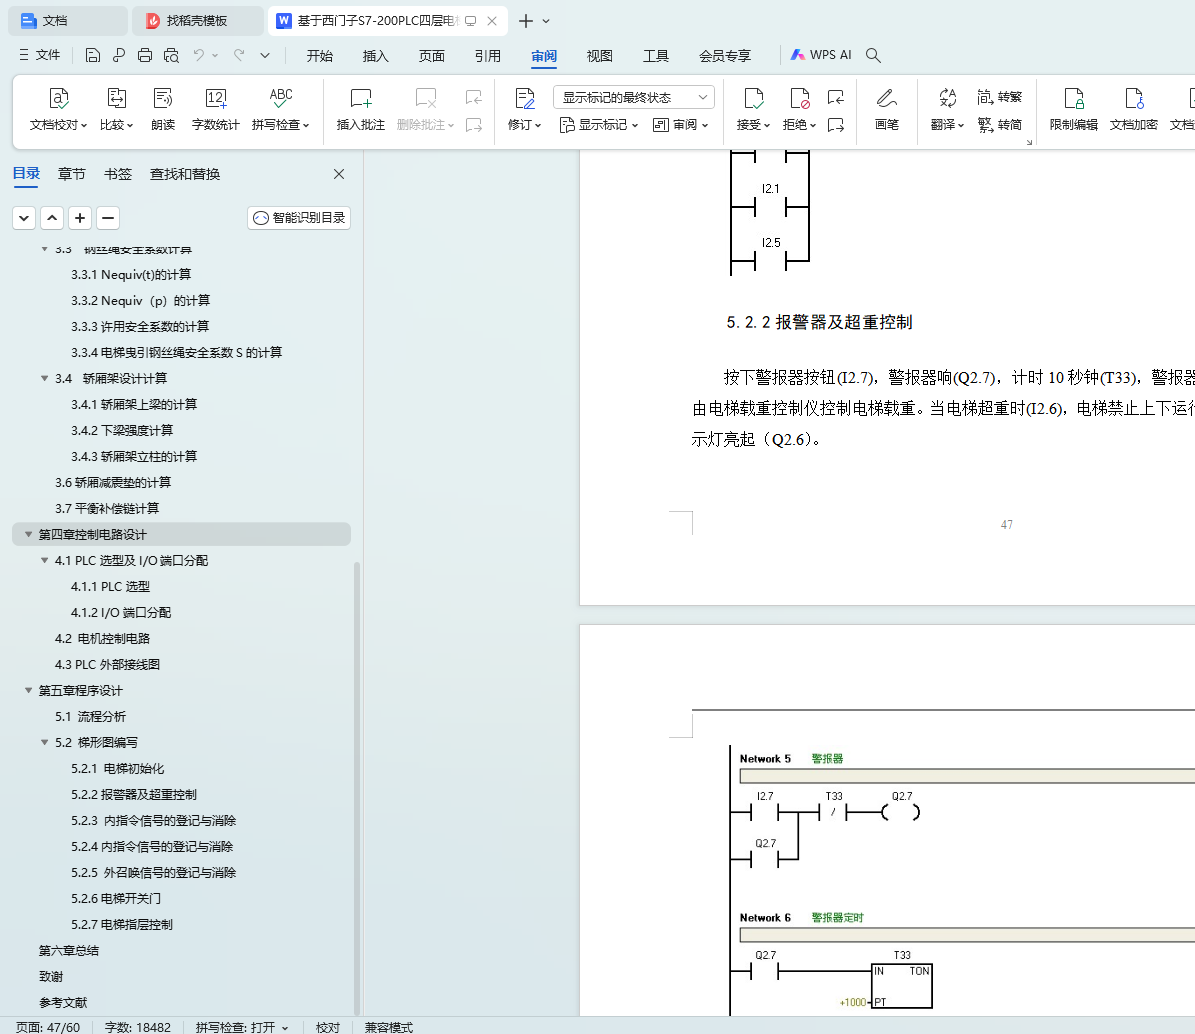
Task: Click the plus button in outline panel
Action: click(x=80, y=218)
